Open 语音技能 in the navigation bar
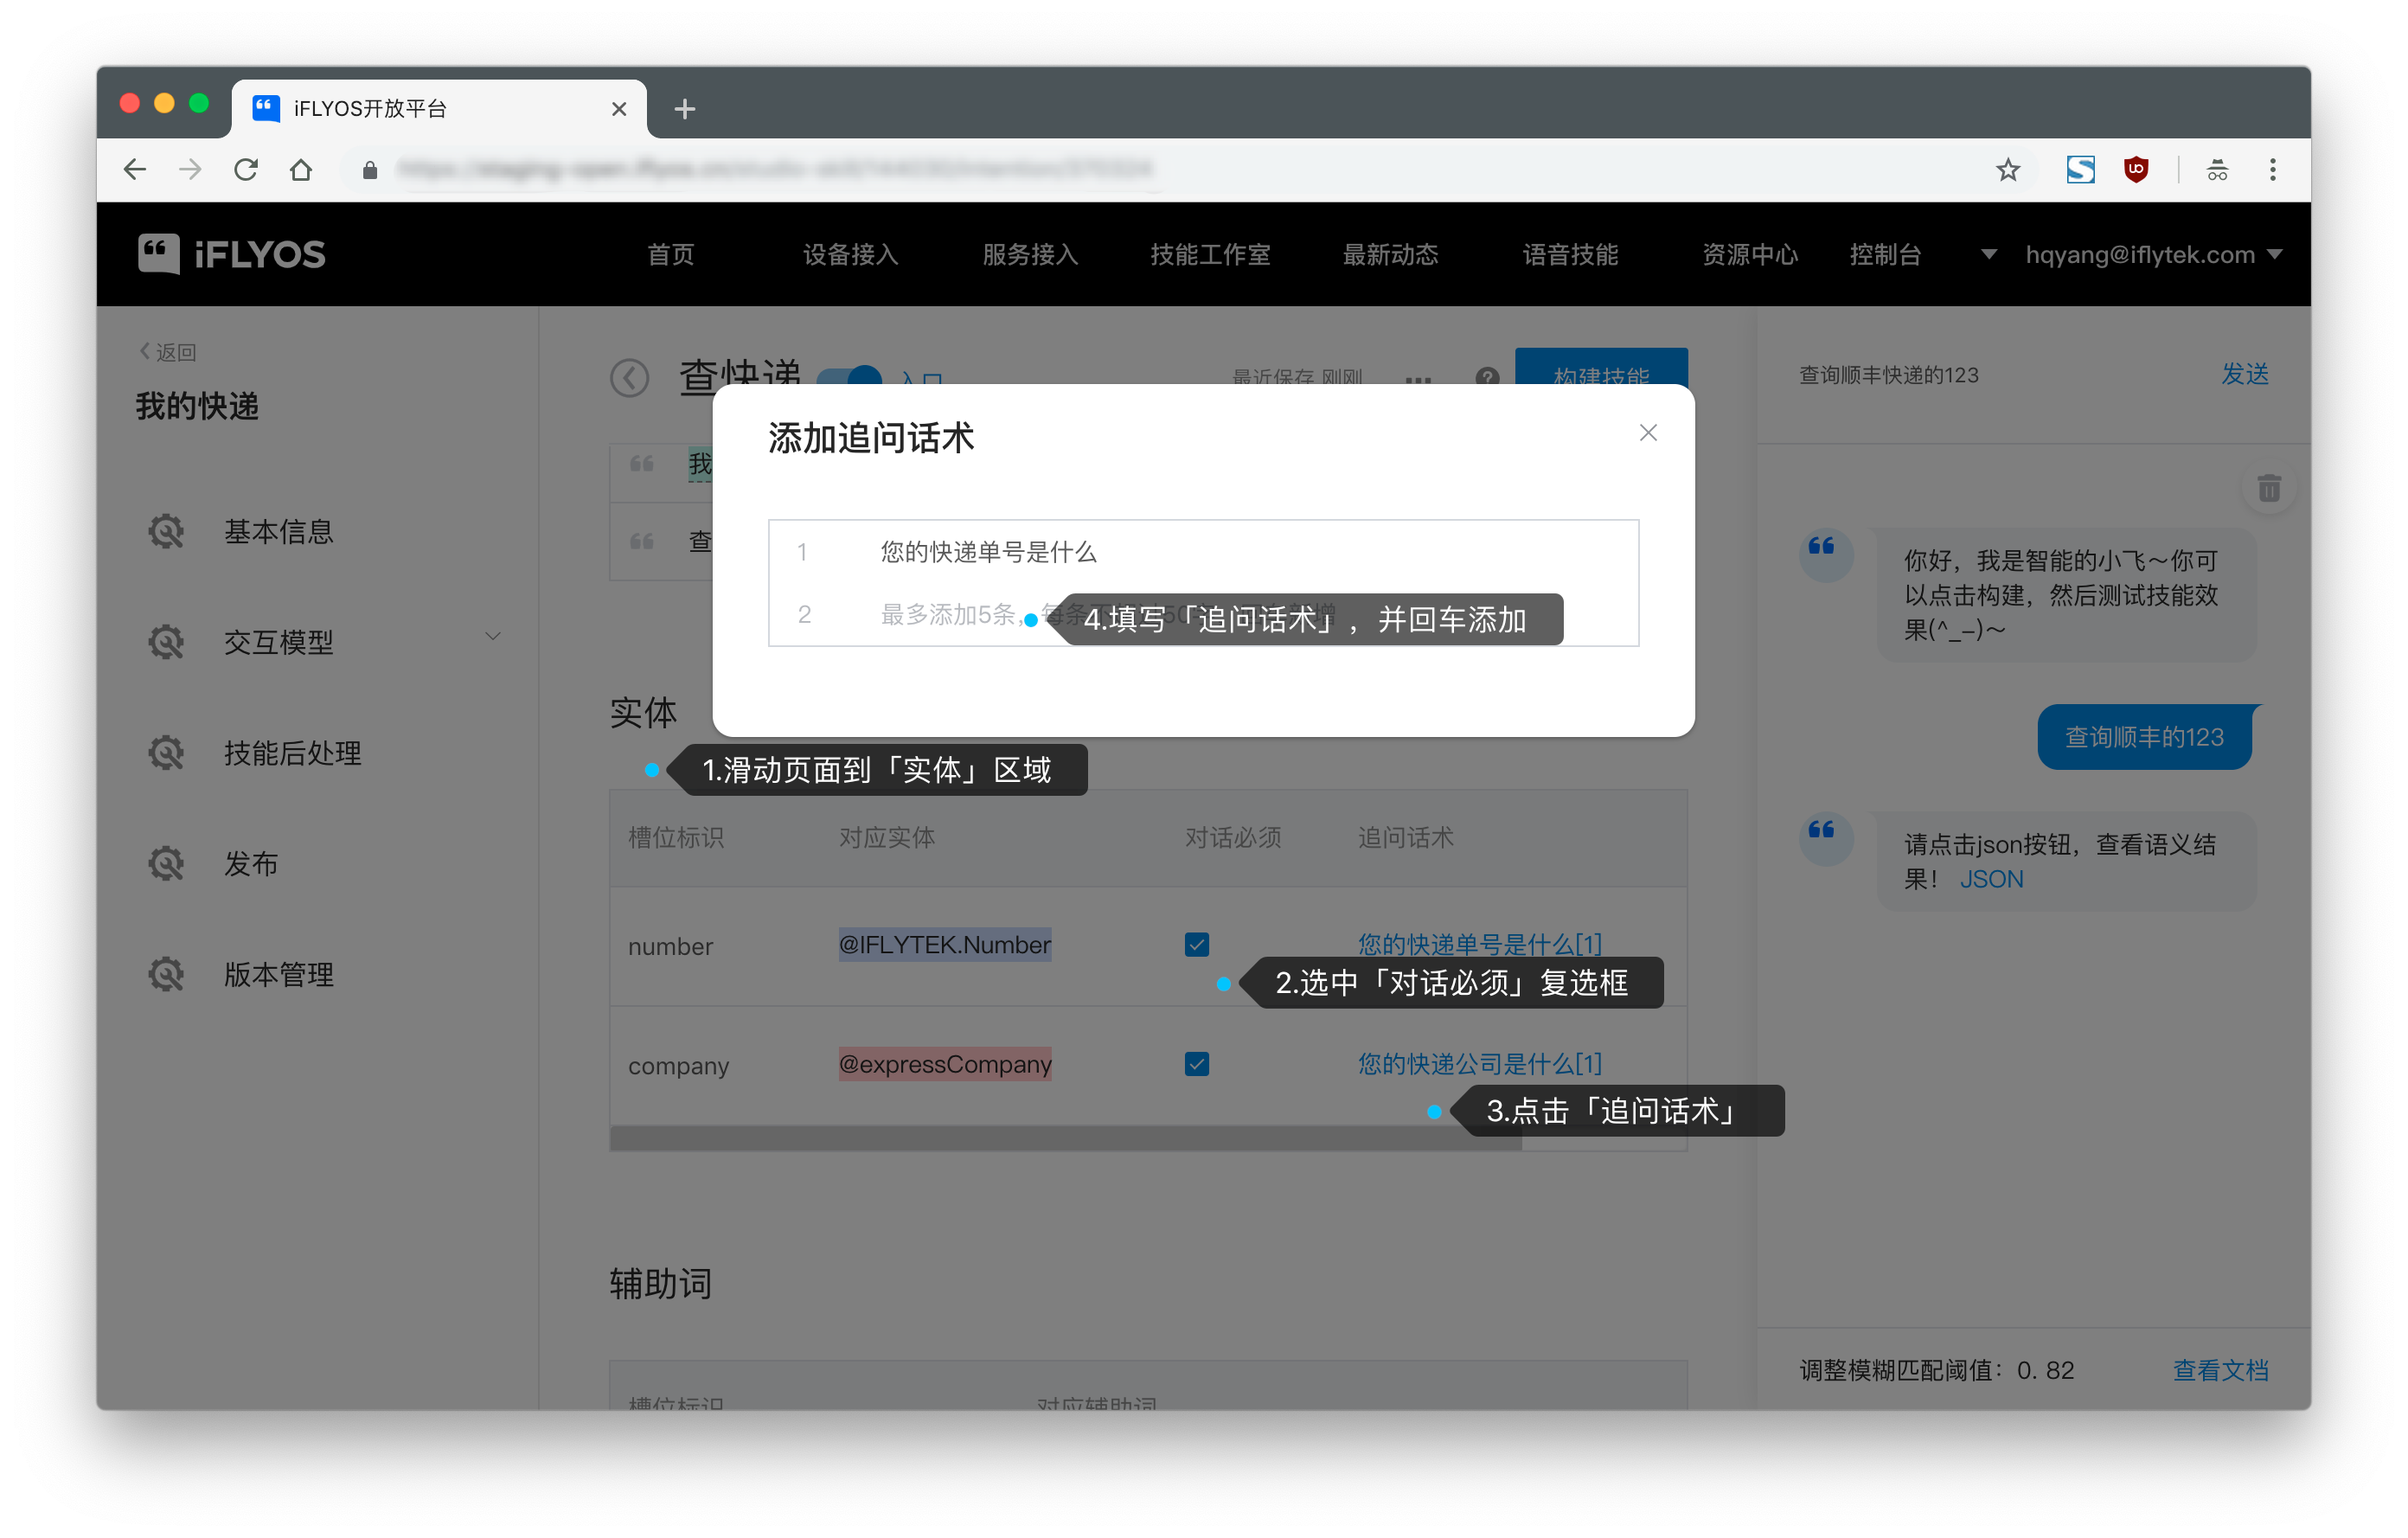Viewport: 2408px width, 1538px height. click(x=1570, y=254)
